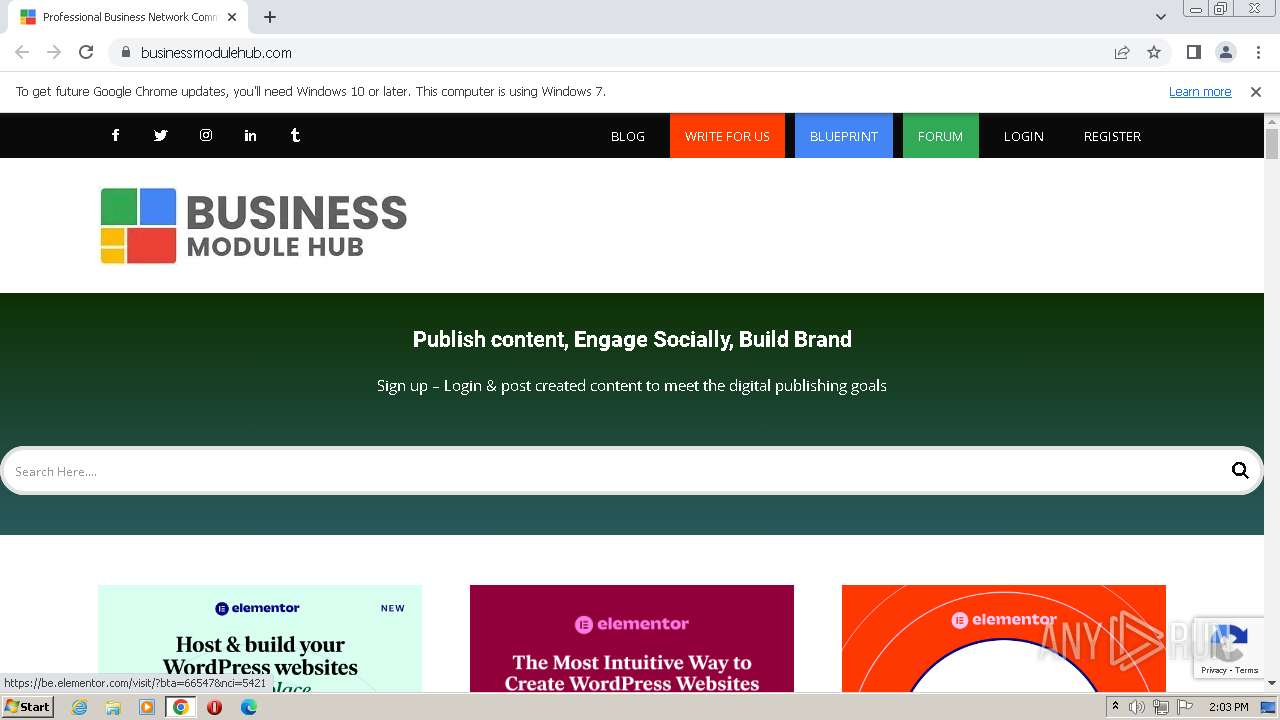This screenshot has height=720, width=1280.
Task: Open Elementor host & build banner
Action: pyautogui.click(x=260, y=638)
